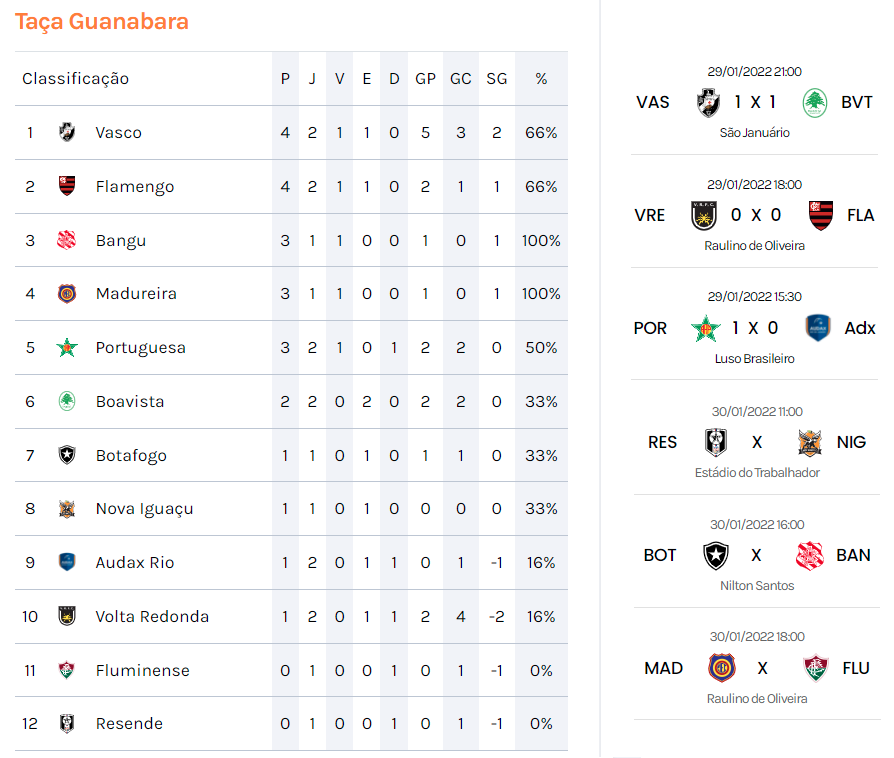
Task: Click the Vasco crest in standings table
Action: [x=67, y=132]
